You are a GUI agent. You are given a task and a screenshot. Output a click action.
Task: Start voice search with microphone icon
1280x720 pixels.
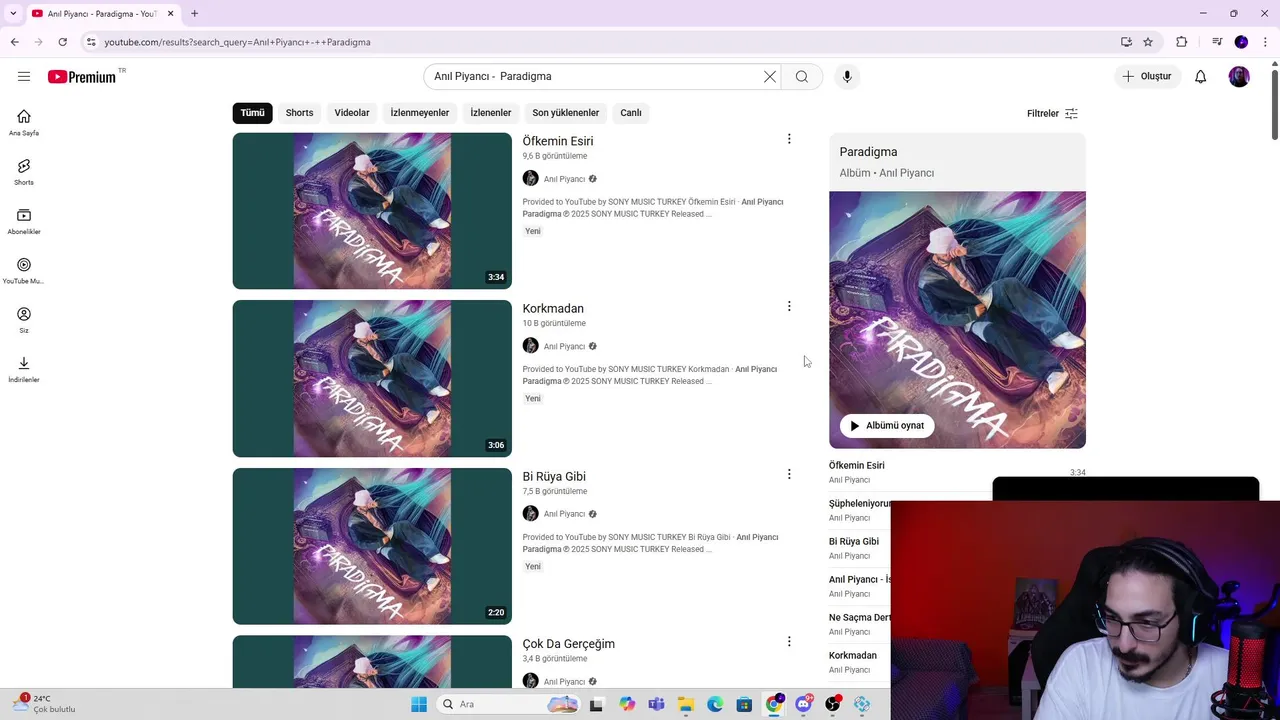coord(847,76)
